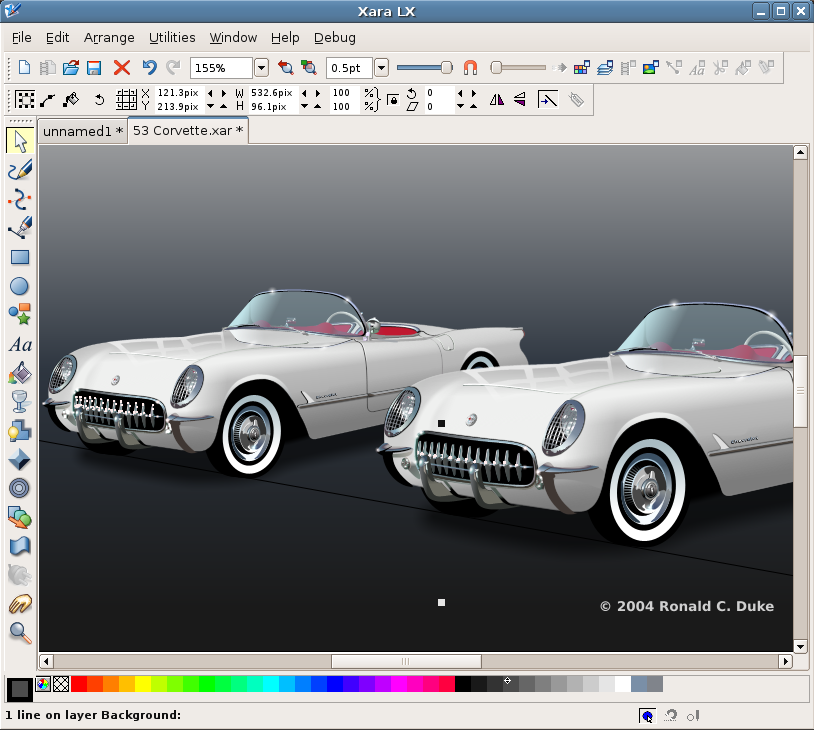Select the Ellipse tool
This screenshot has height=730, width=814.
[x=20, y=286]
